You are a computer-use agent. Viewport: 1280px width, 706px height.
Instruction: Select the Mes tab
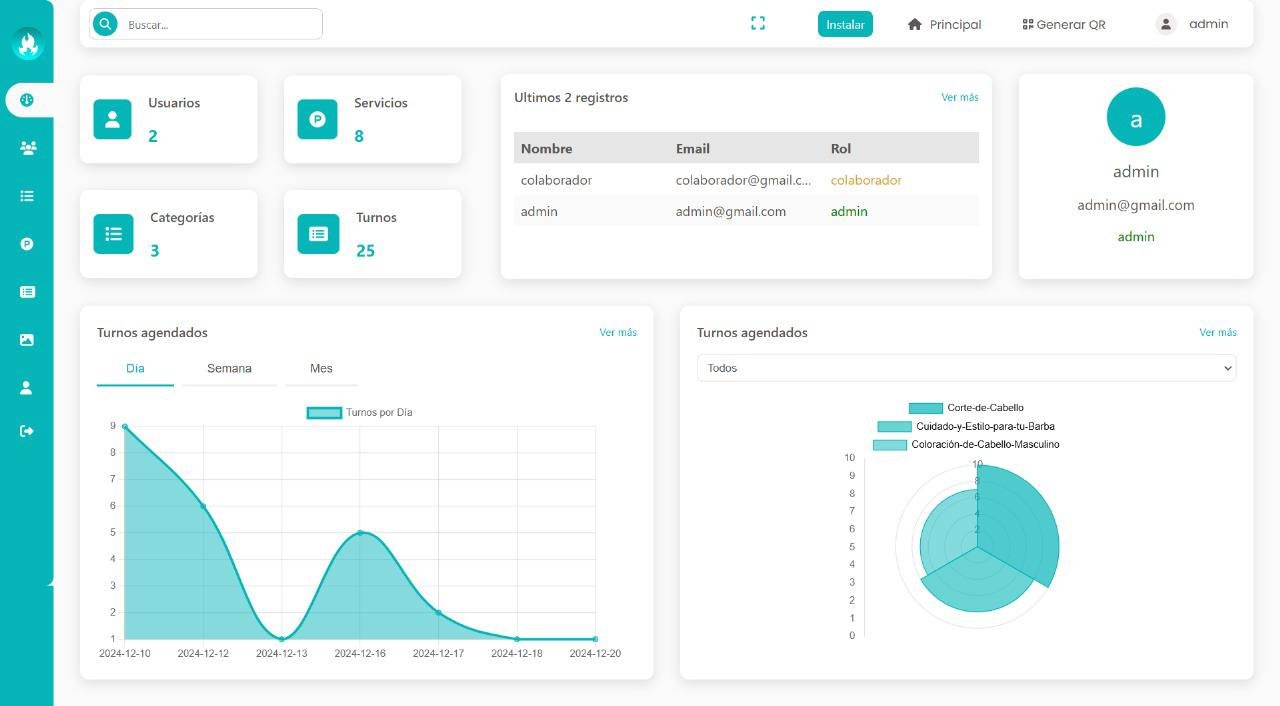pyautogui.click(x=321, y=368)
